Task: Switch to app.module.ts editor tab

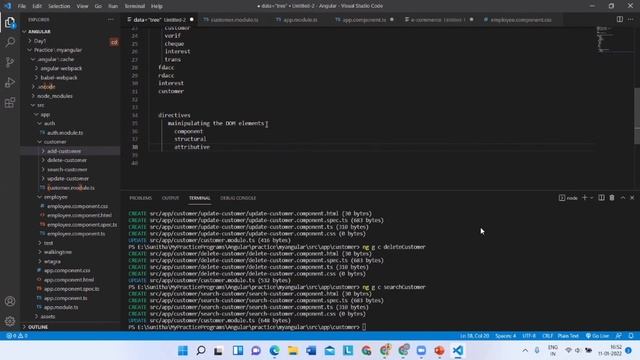Action: pyautogui.click(x=300, y=20)
